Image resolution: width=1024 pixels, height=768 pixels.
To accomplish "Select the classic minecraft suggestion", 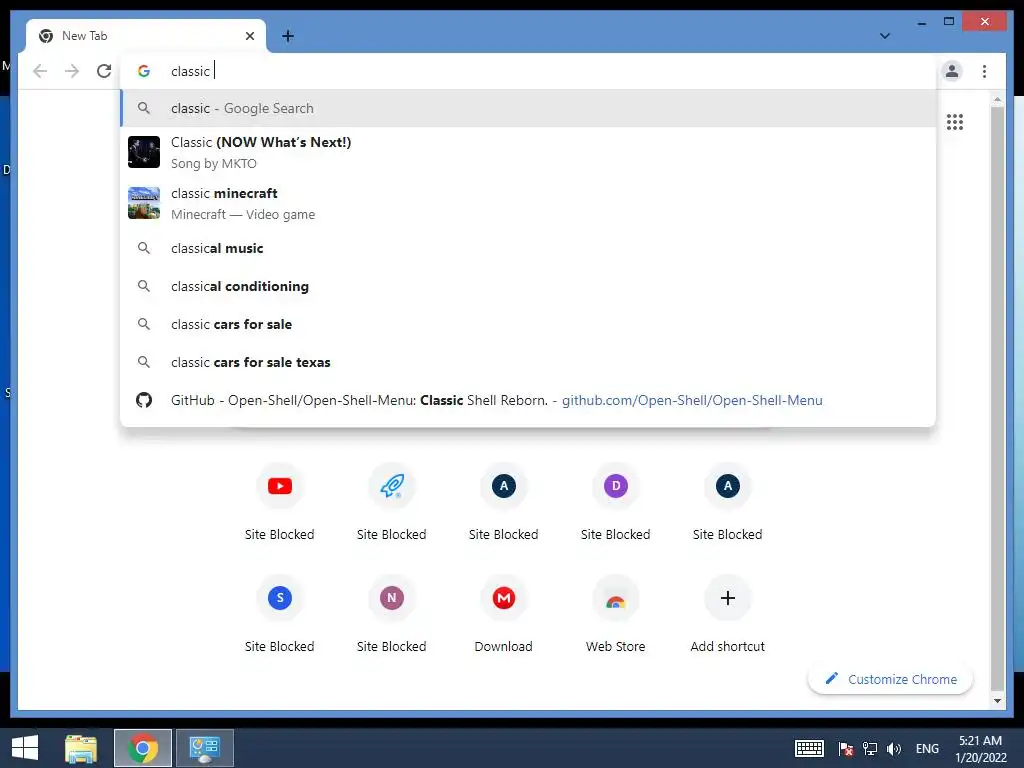I will coord(528,203).
